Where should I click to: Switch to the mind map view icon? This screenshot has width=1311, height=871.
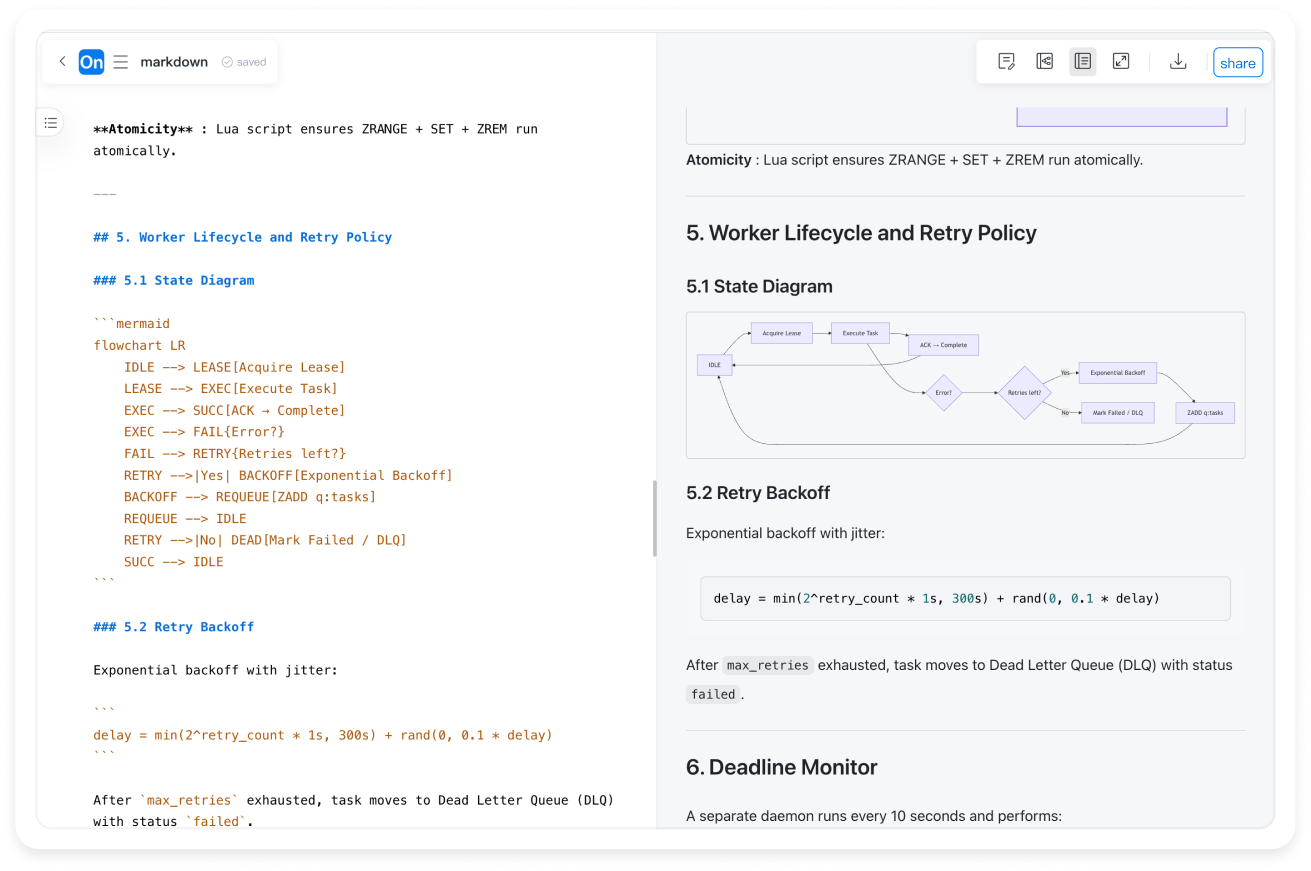point(1045,62)
